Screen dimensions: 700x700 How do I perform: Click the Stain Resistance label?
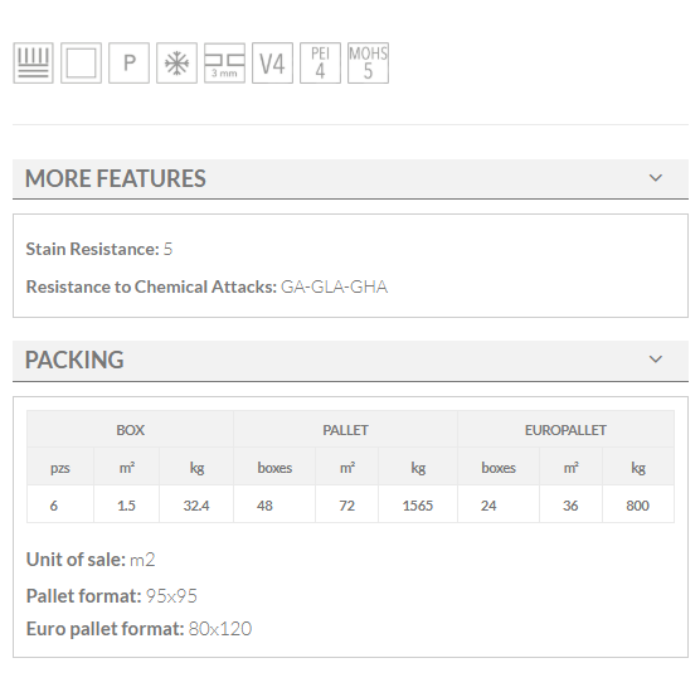pos(92,249)
